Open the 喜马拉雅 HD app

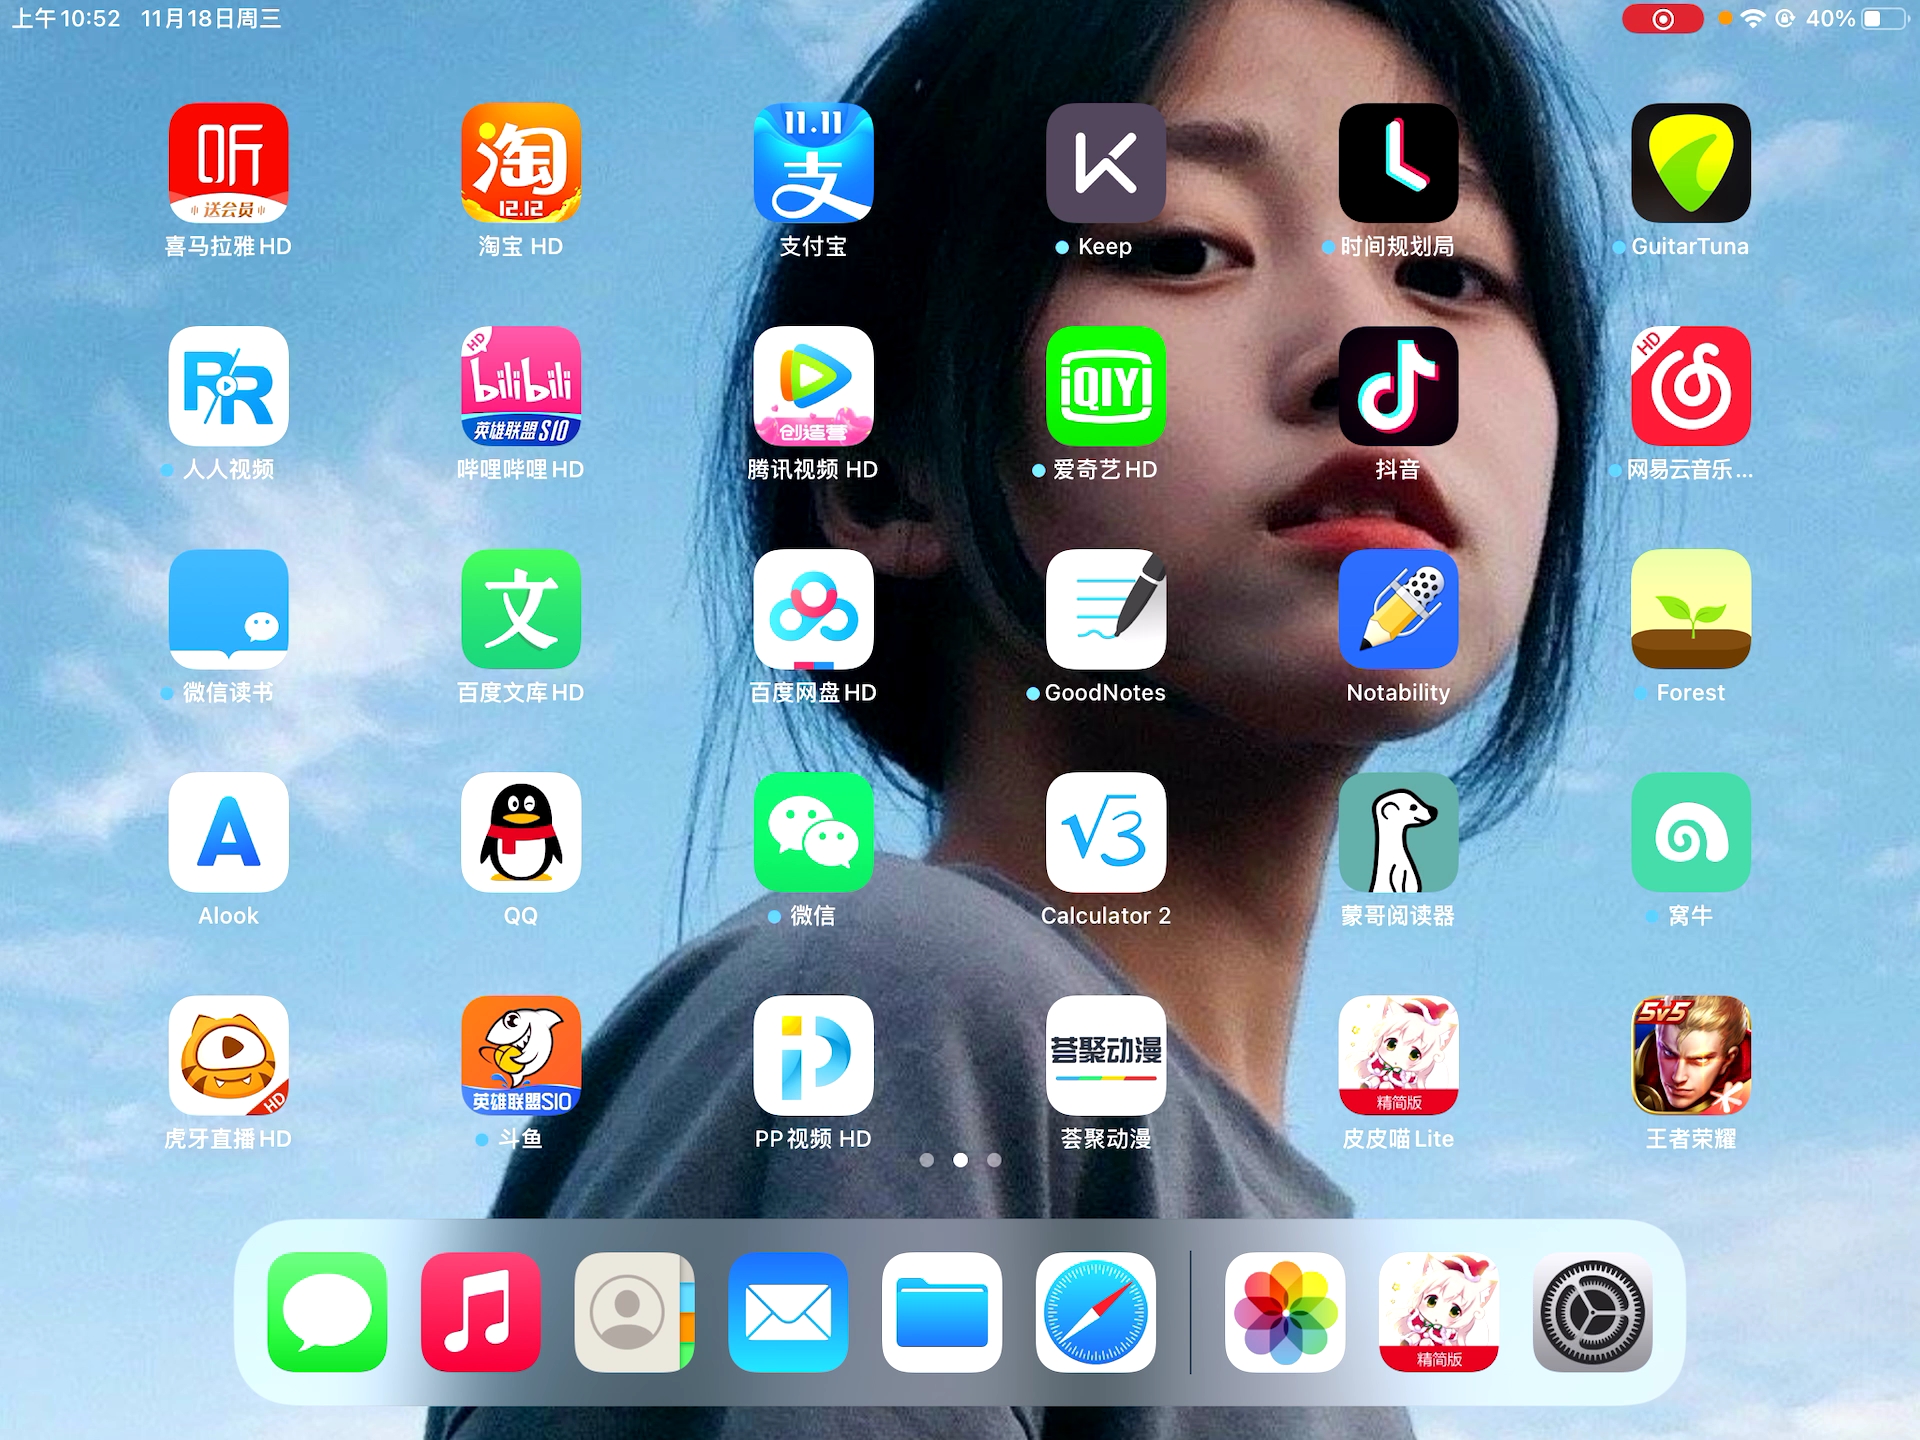[228, 162]
